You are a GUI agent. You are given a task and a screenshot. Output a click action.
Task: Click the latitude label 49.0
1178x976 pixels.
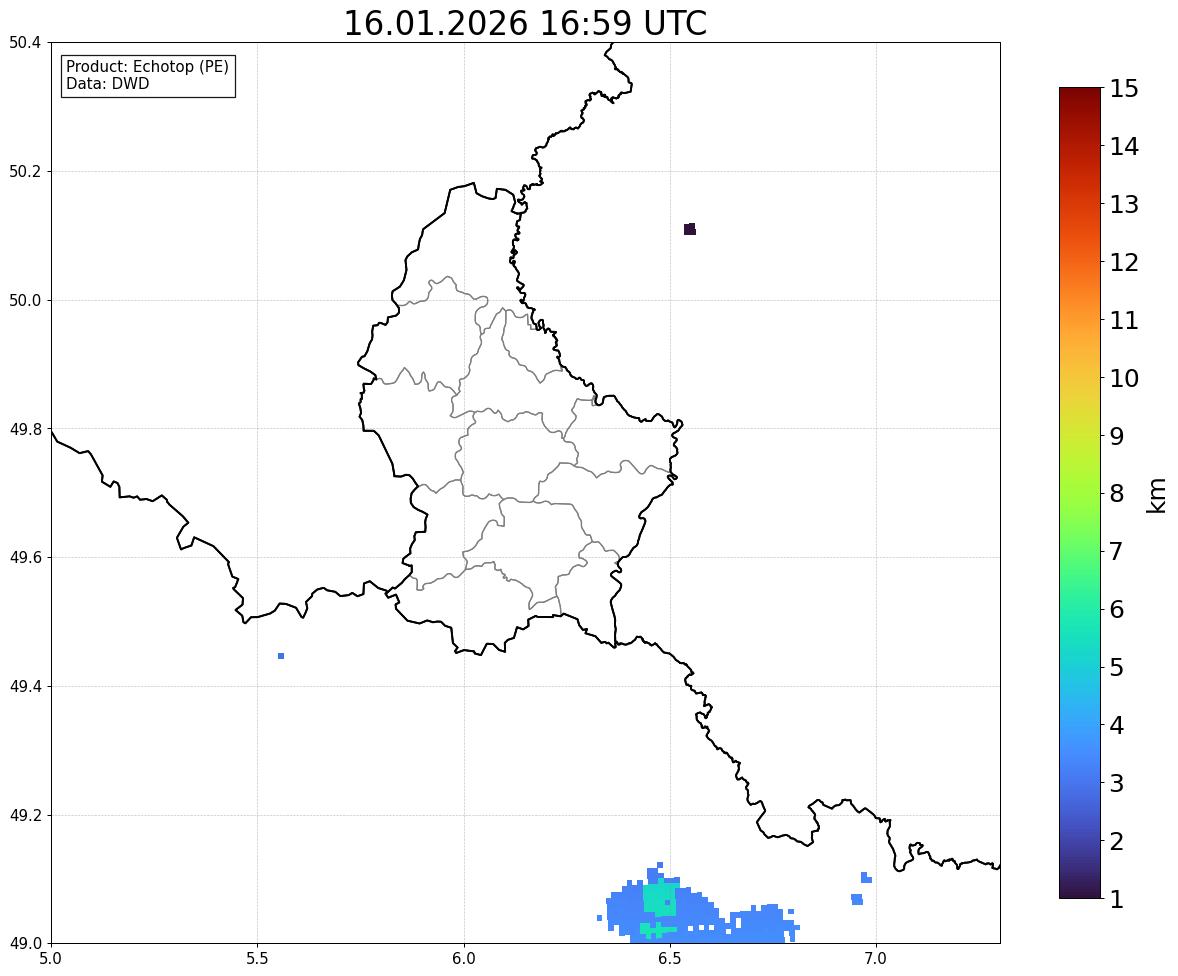pyautogui.click(x=24, y=944)
